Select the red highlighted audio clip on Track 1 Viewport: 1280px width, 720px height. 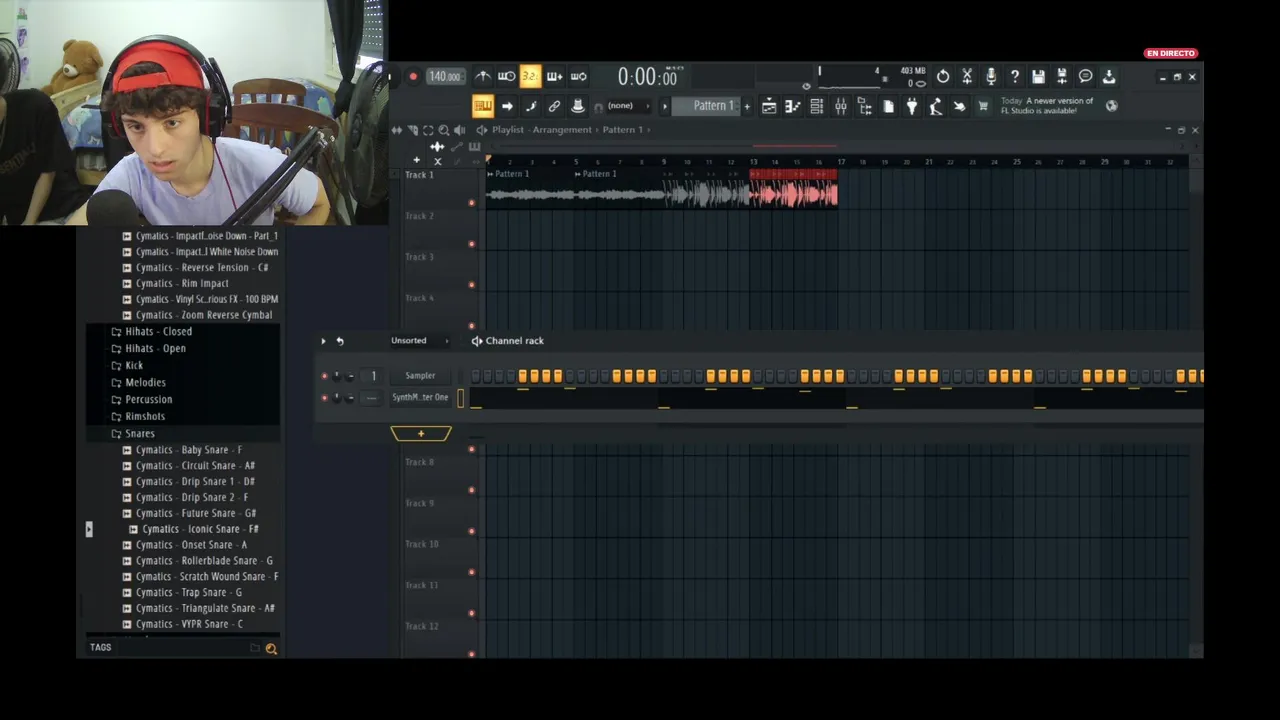[793, 188]
